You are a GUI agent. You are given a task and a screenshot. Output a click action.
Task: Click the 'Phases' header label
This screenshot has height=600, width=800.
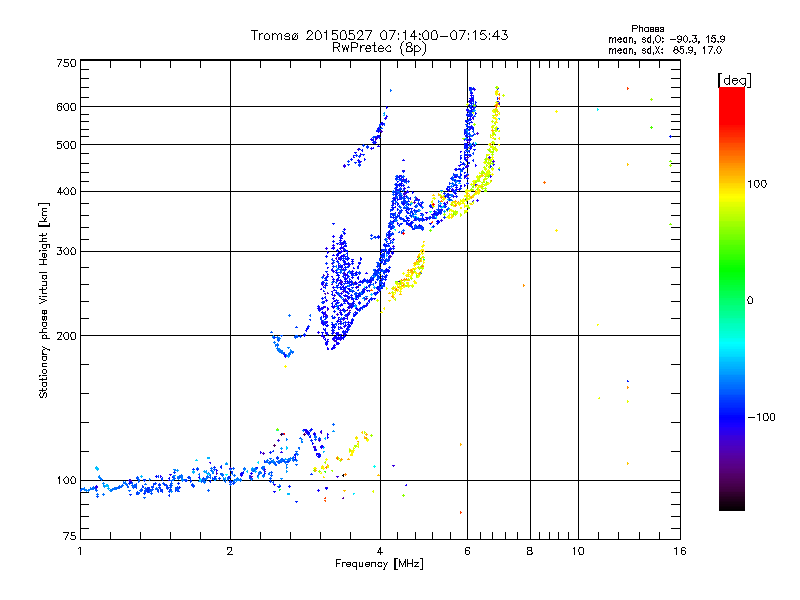647,29
